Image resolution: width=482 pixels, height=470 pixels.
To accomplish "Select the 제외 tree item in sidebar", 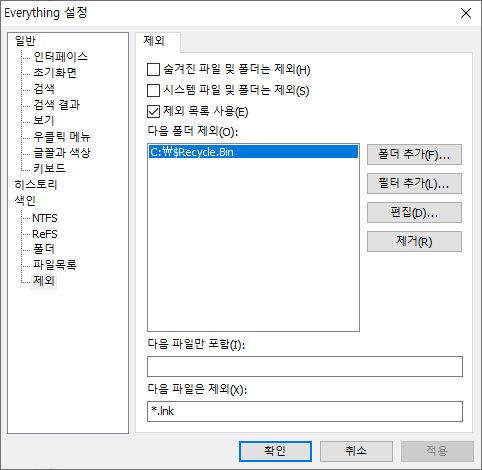I will tap(44, 281).
